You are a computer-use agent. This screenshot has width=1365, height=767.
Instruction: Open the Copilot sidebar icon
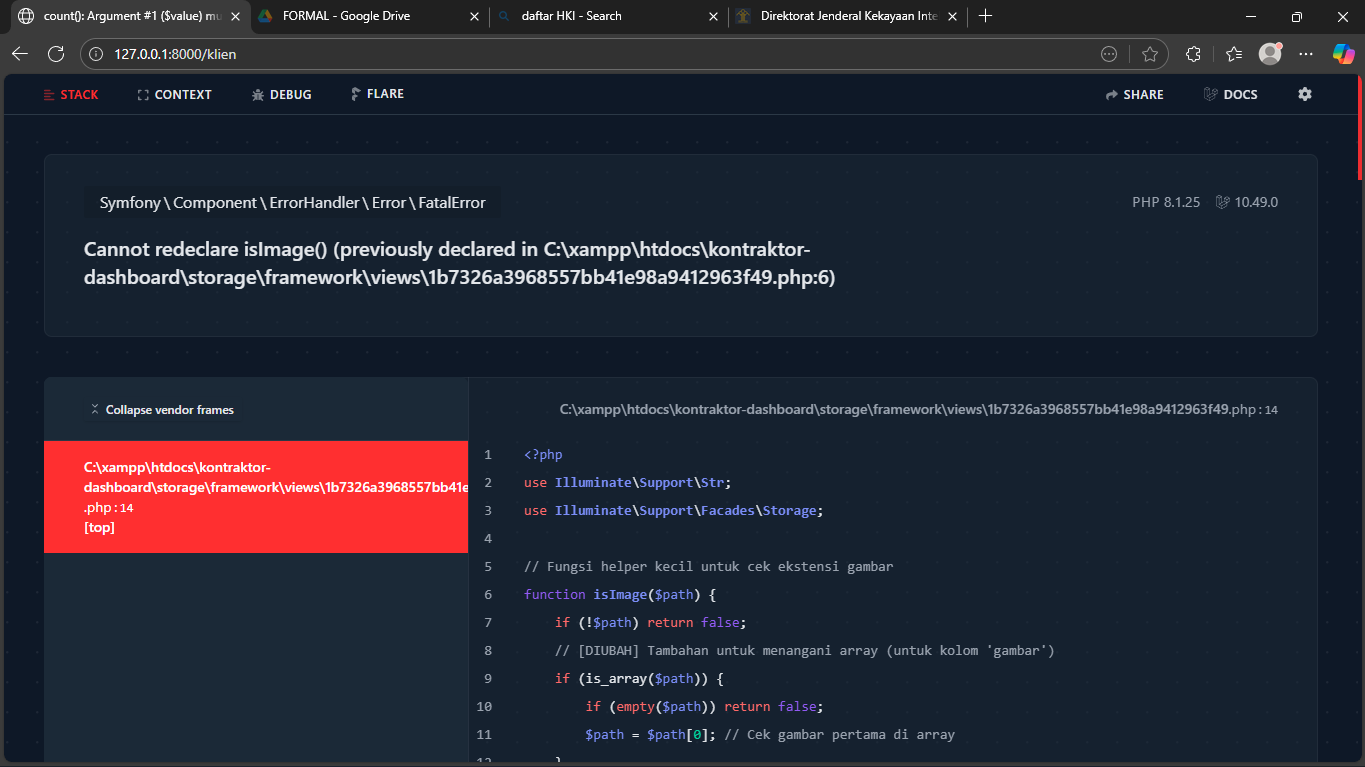click(x=1343, y=54)
